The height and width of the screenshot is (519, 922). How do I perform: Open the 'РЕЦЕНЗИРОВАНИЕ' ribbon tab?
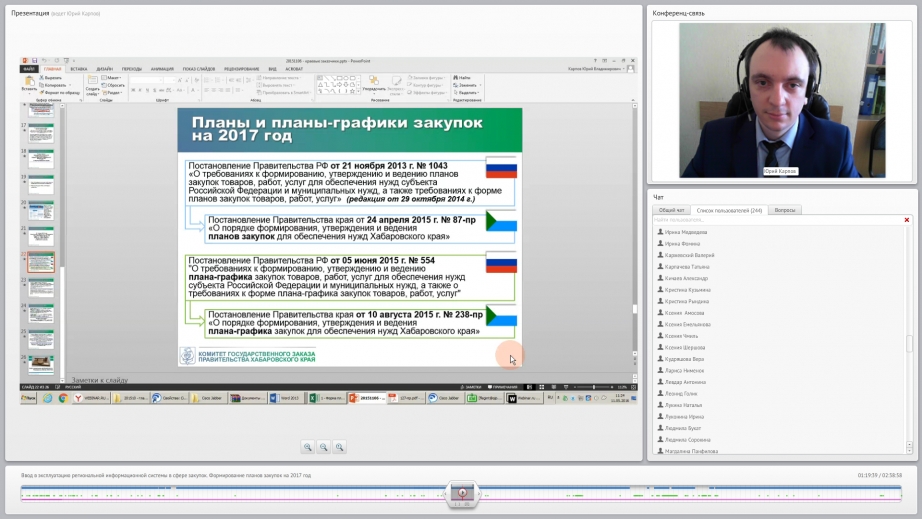click(x=241, y=69)
